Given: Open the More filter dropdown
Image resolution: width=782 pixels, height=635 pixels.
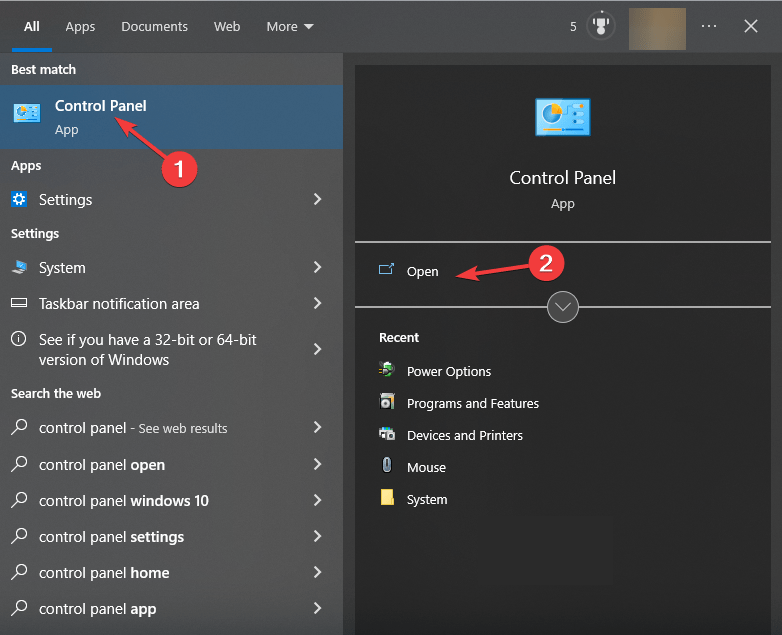Looking at the screenshot, I should [x=290, y=26].
